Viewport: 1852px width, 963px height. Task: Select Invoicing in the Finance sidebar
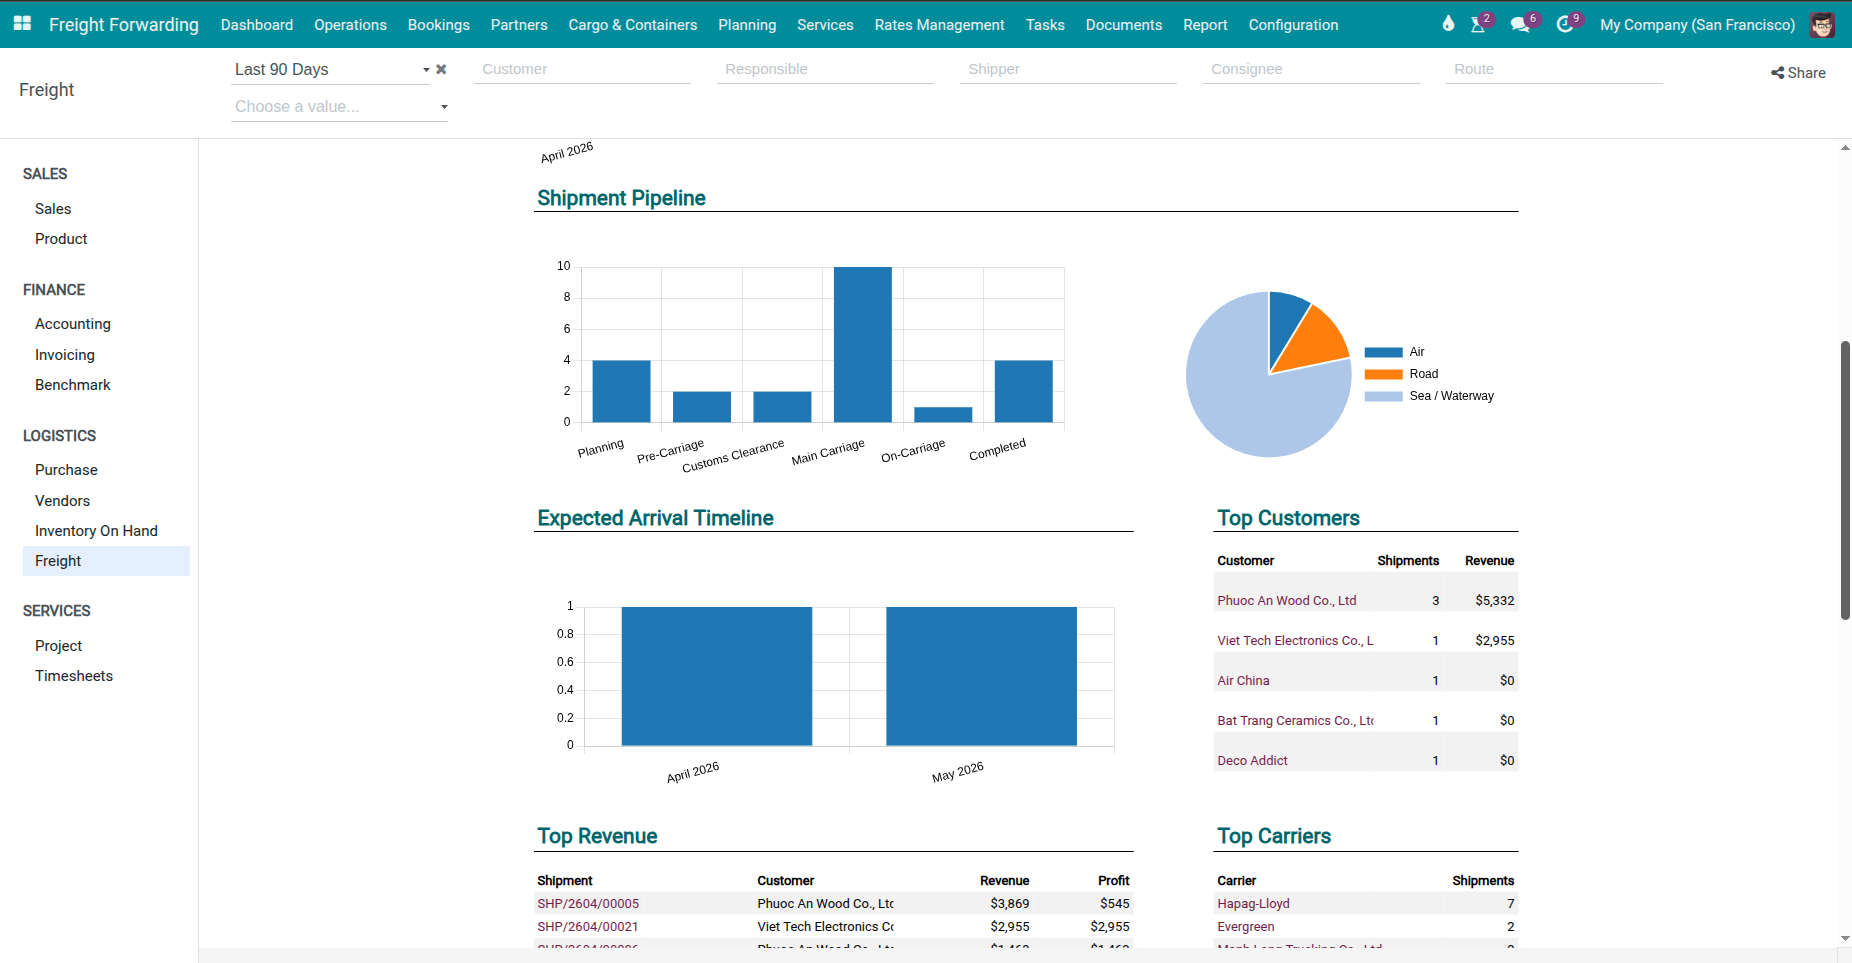click(63, 354)
